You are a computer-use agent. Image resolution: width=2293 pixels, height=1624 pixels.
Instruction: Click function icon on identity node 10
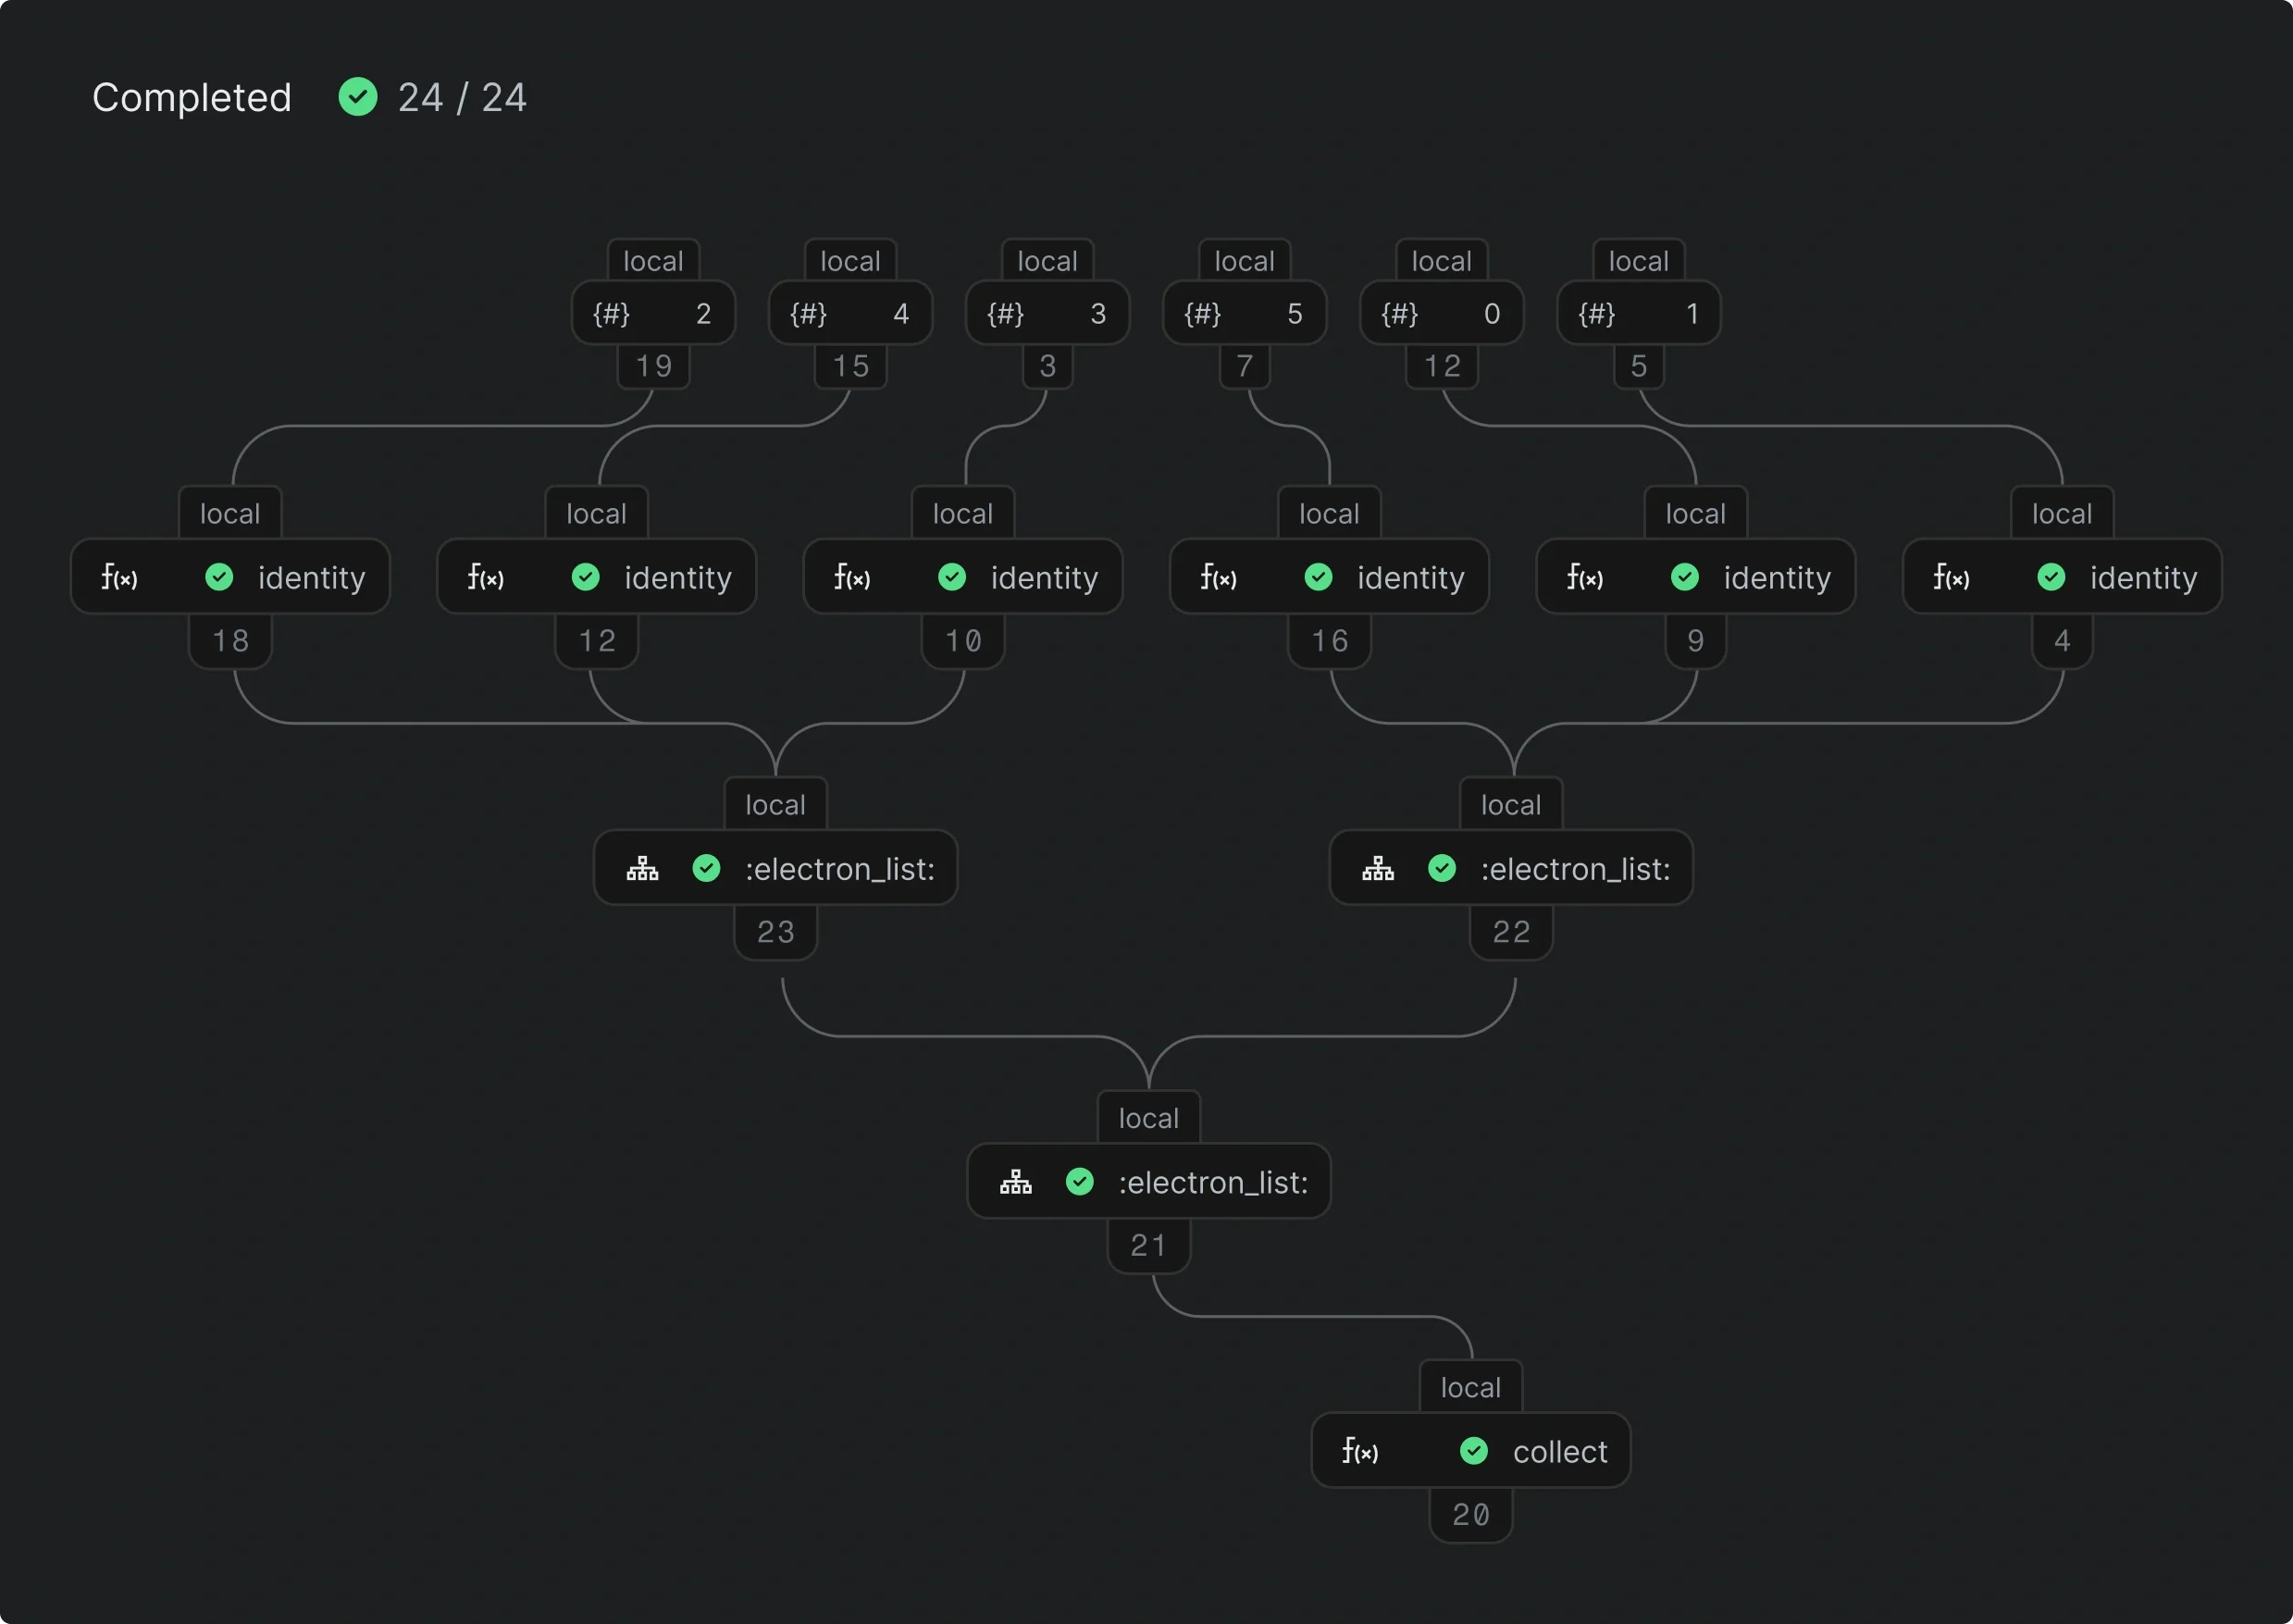(x=852, y=577)
